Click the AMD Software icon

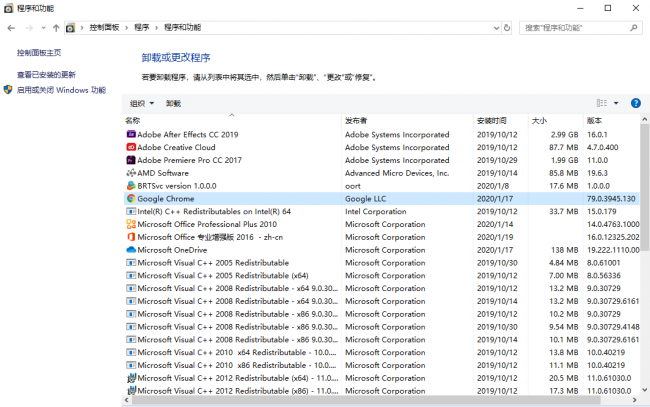pos(131,173)
